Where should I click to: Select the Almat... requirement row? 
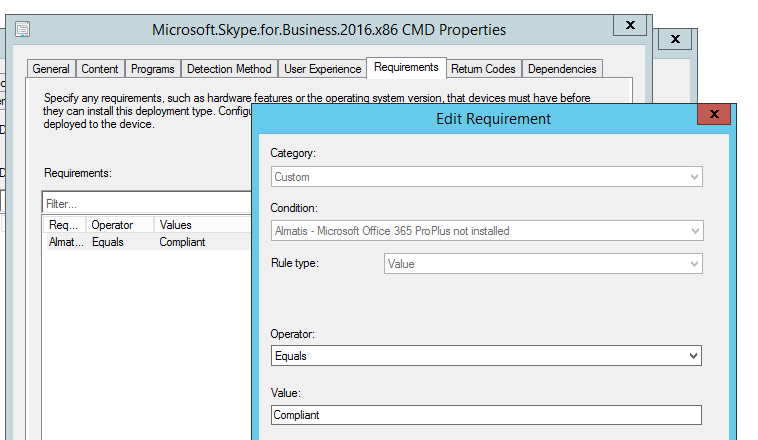pyautogui.click(x=147, y=242)
